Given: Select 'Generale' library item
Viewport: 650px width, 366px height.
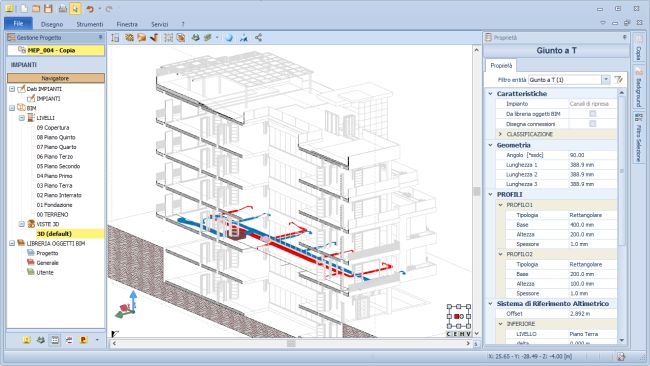Looking at the screenshot, I should pos(47,263).
